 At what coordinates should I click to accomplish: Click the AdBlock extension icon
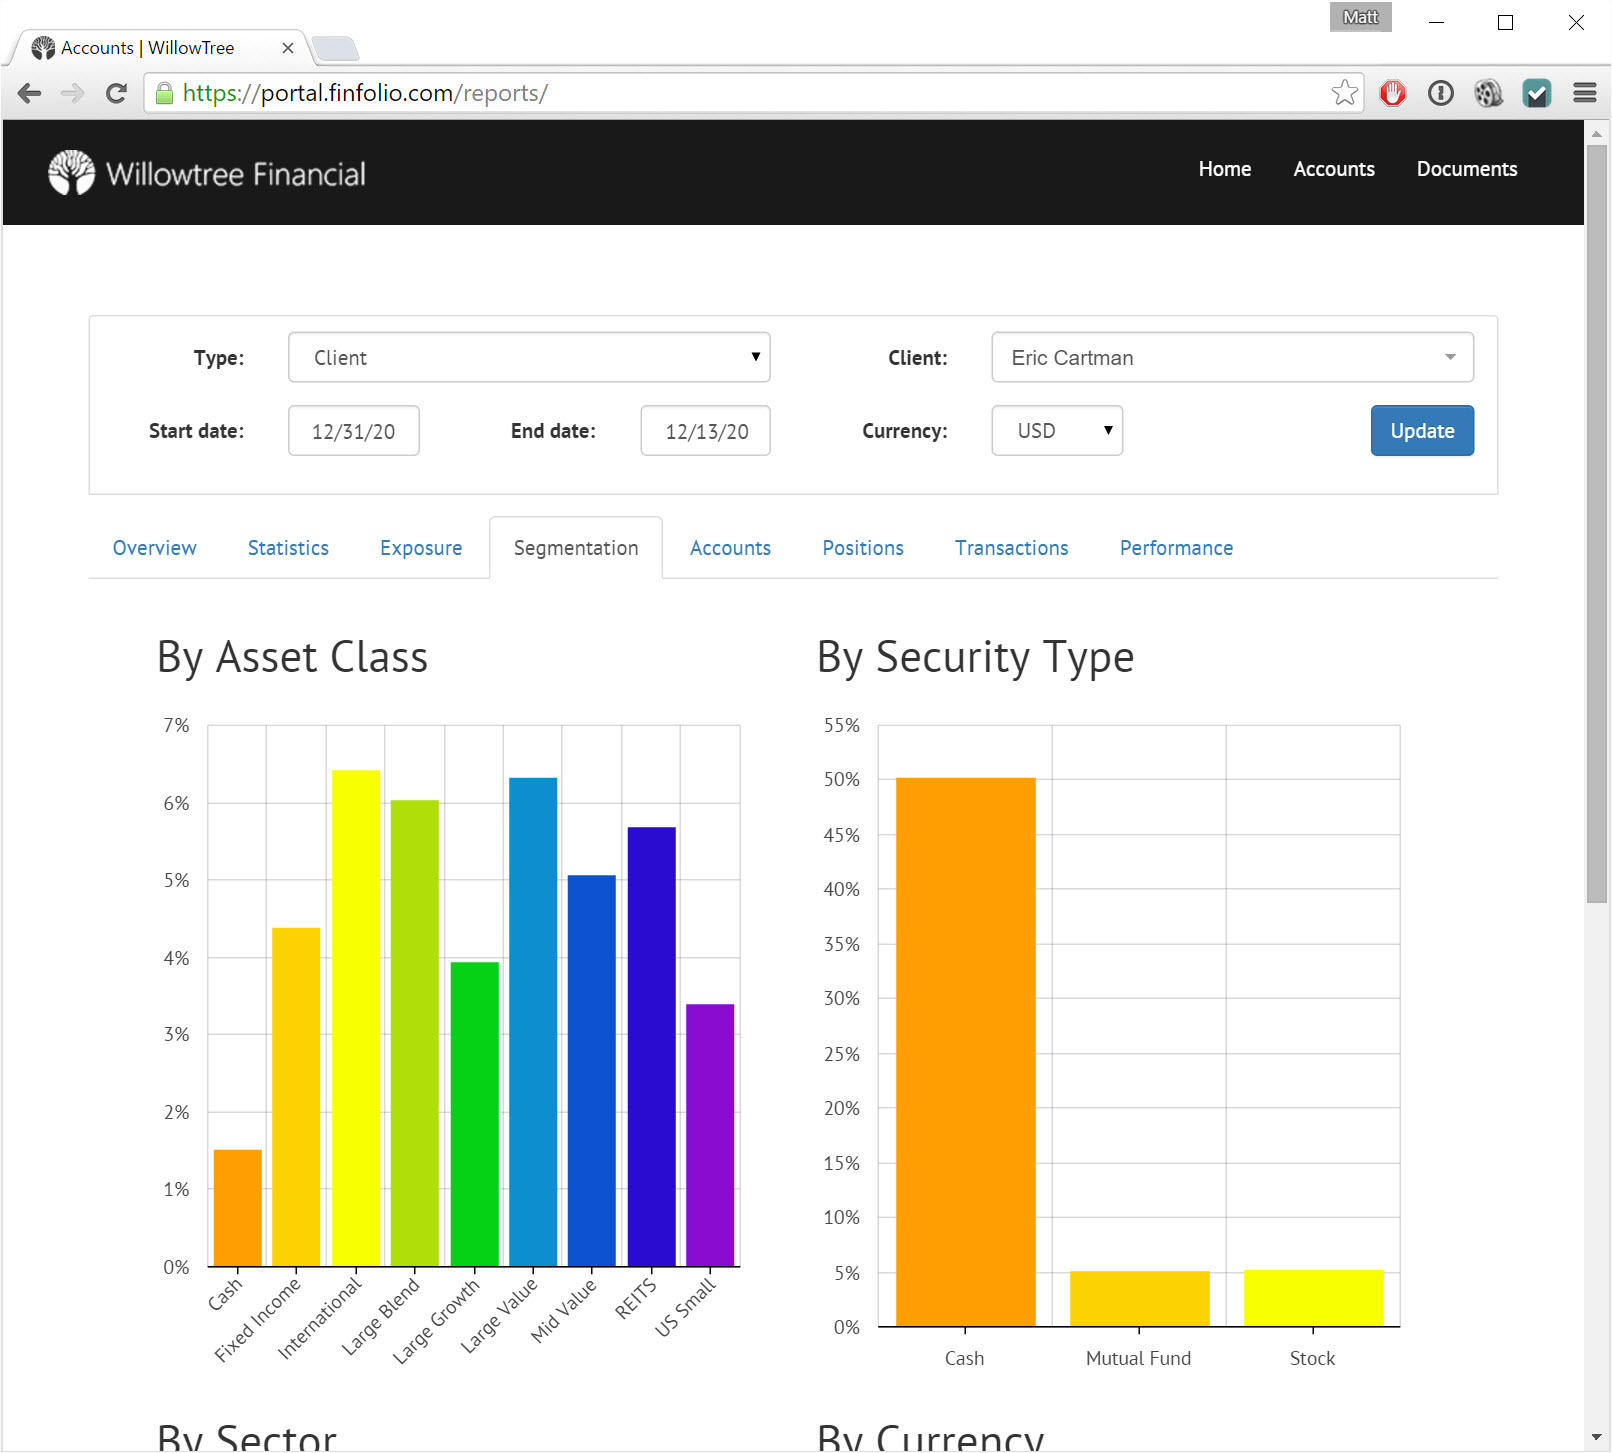1393,93
